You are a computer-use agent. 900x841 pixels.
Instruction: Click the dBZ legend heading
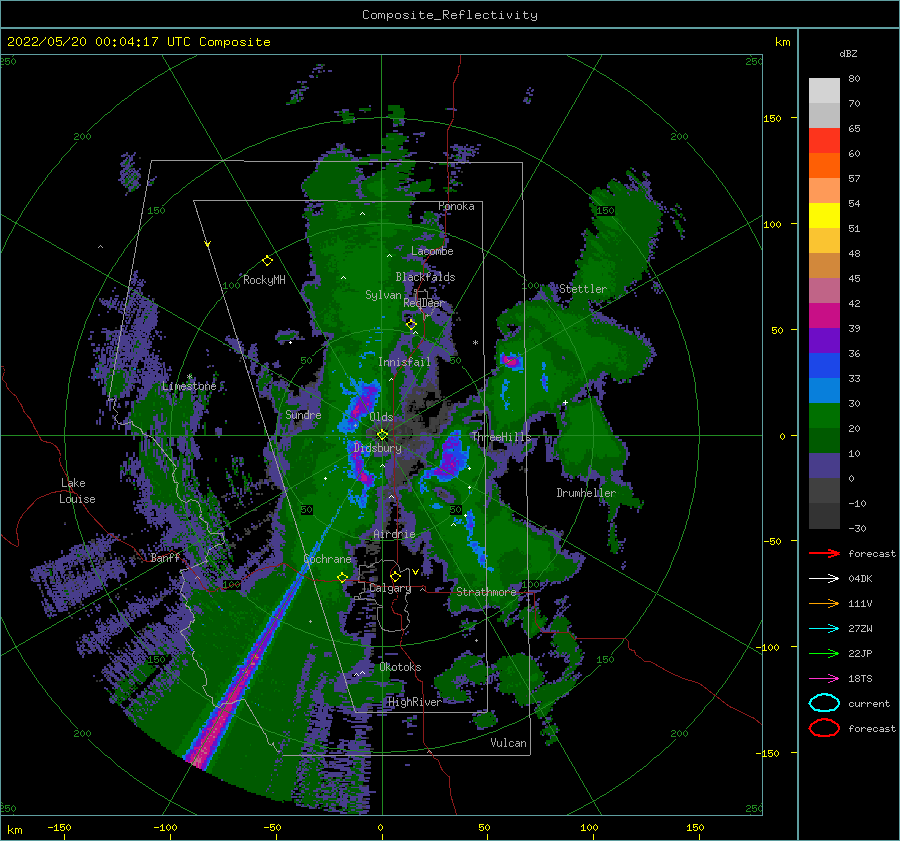(x=848, y=53)
